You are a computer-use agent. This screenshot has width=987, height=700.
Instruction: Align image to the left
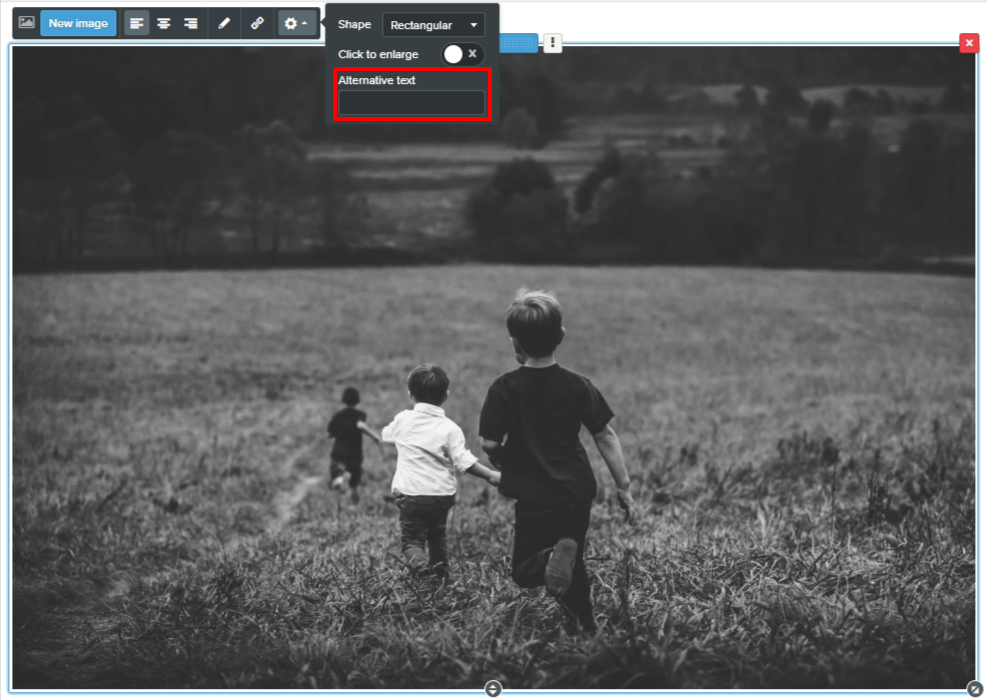click(x=137, y=23)
